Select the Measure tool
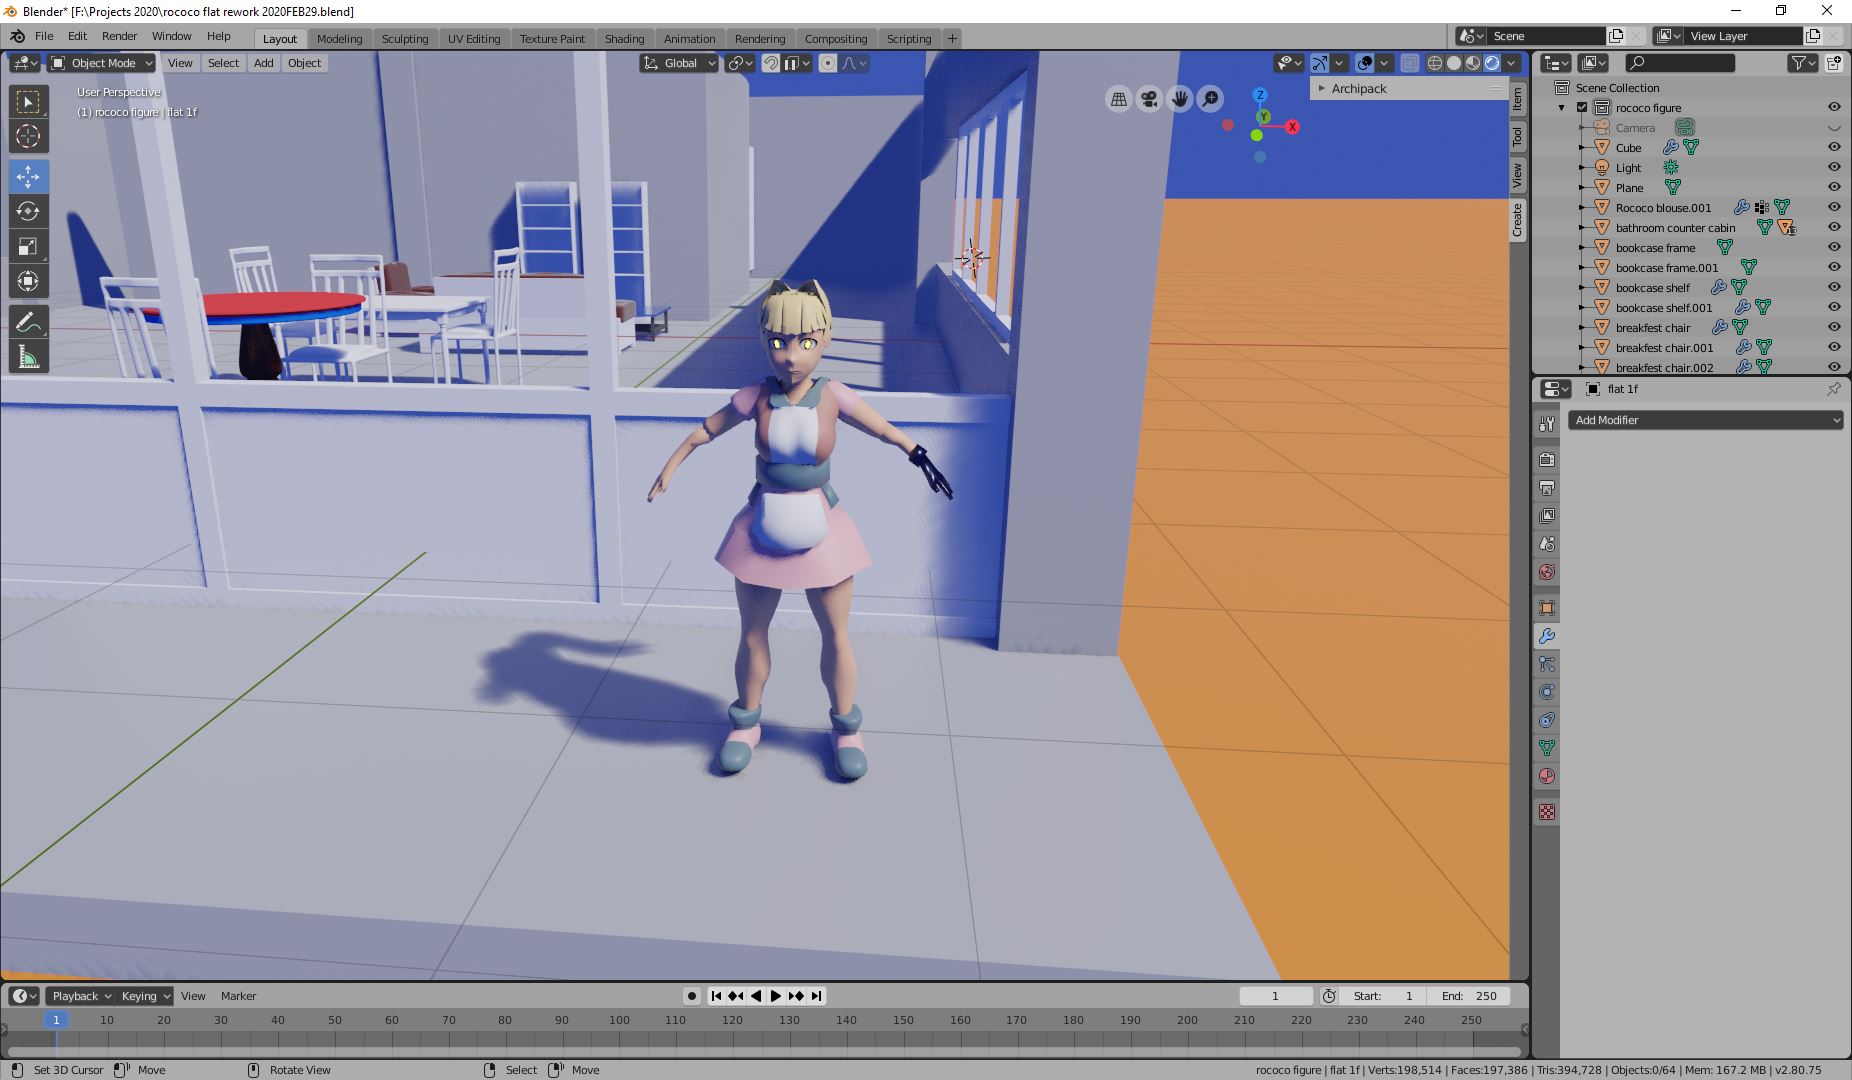This screenshot has height=1080, width=1852. [x=28, y=357]
